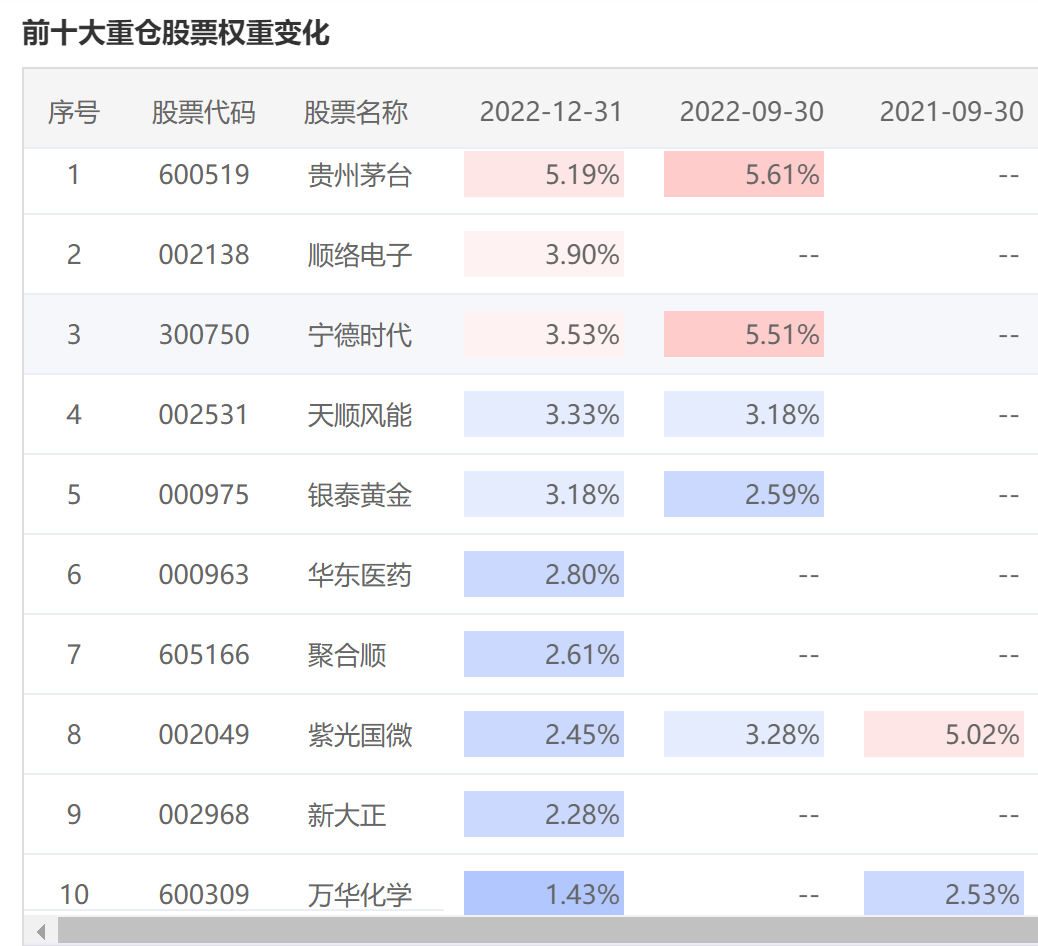Click stock code 002968

(204, 814)
